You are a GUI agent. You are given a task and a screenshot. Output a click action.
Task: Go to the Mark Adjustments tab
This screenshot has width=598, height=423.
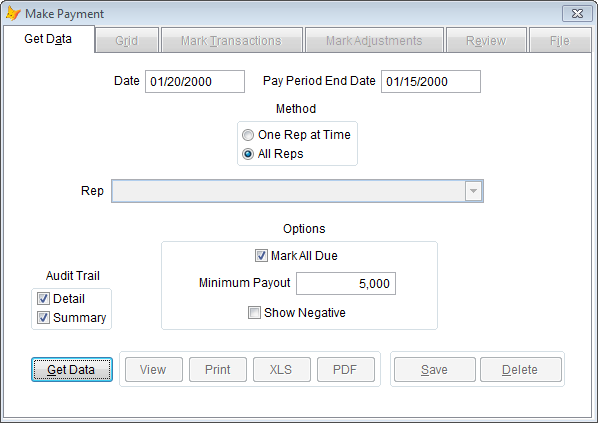374,40
